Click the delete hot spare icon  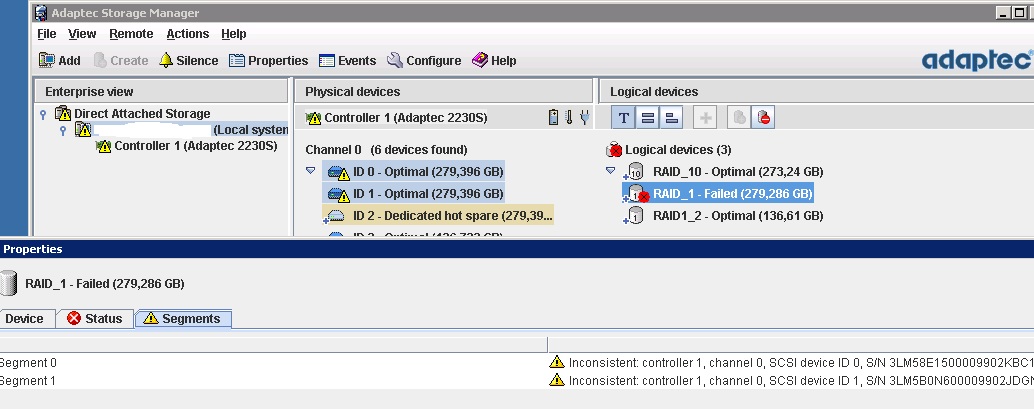[x=763, y=118]
